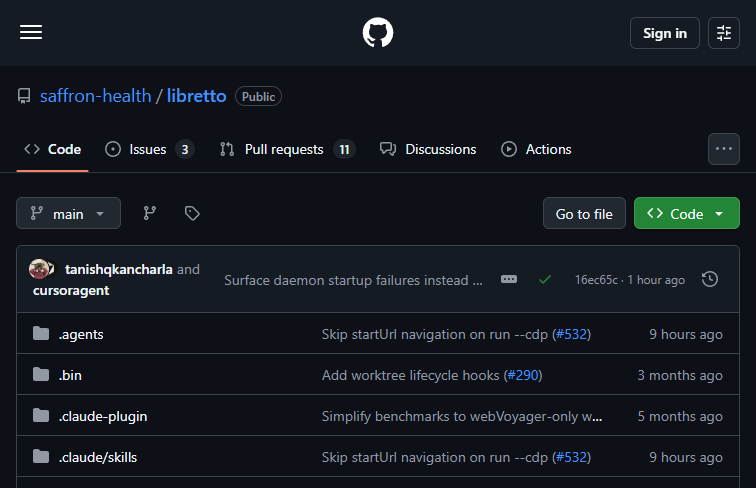
Task: Switch to the Issues tab
Action: point(149,149)
